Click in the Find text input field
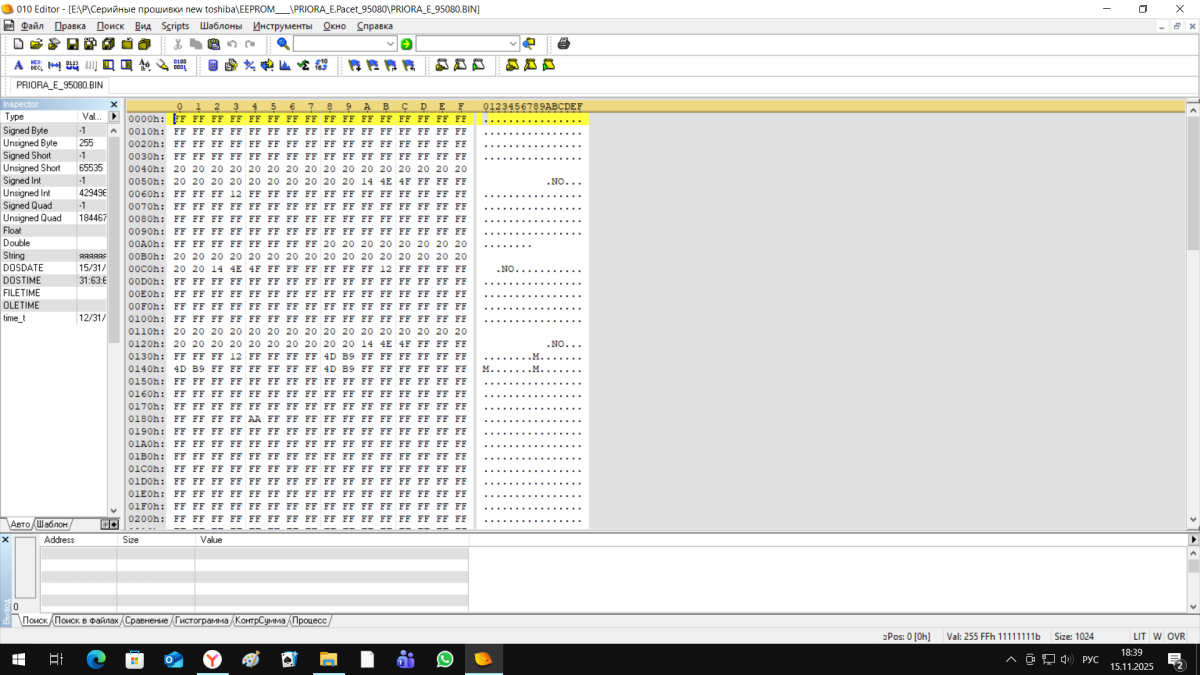This screenshot has width=1200, height=675. (339, 44)
